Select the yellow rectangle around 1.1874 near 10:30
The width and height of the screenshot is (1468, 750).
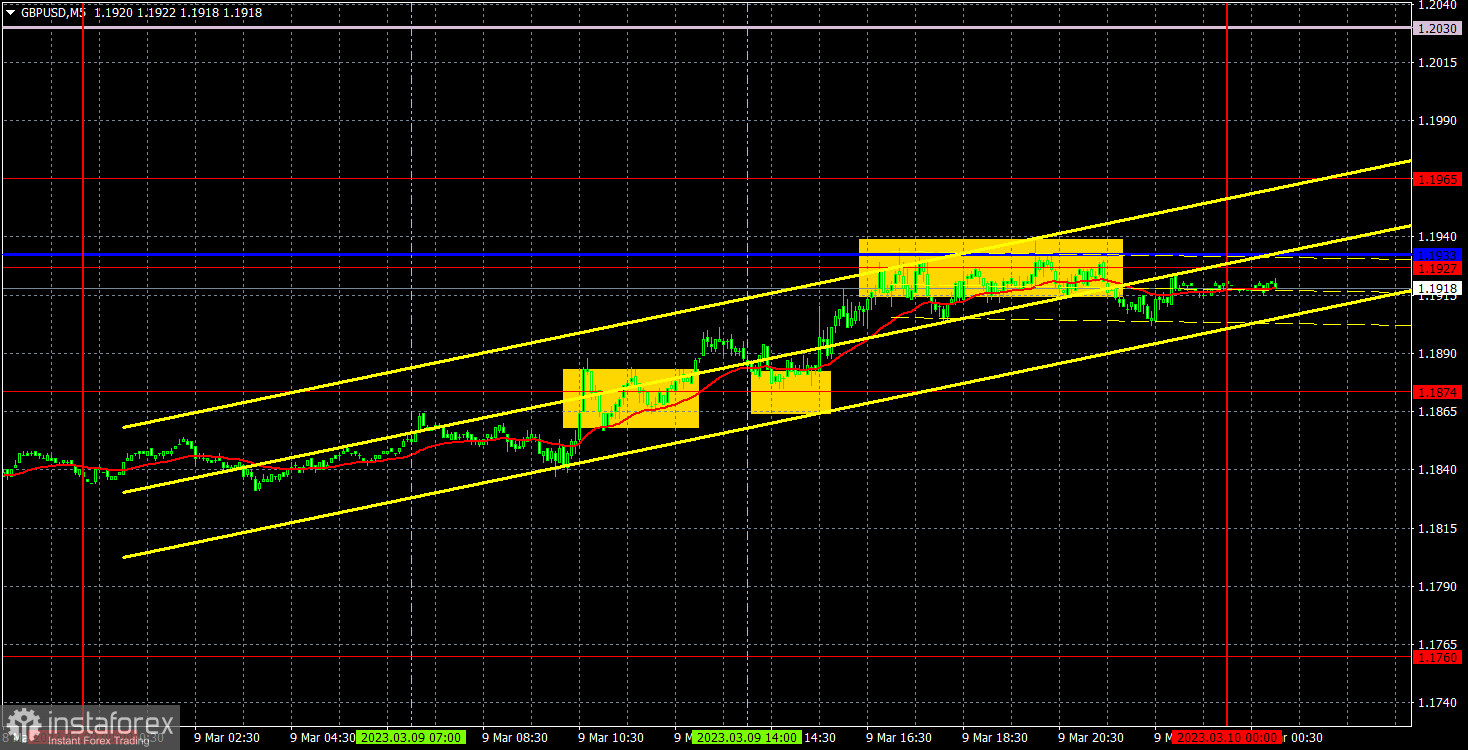tap(631, 398)
